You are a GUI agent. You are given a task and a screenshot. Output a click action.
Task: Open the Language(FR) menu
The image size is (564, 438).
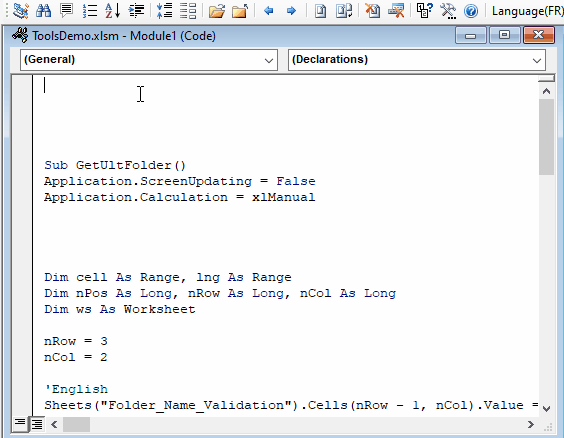click(x=527, y=11)
